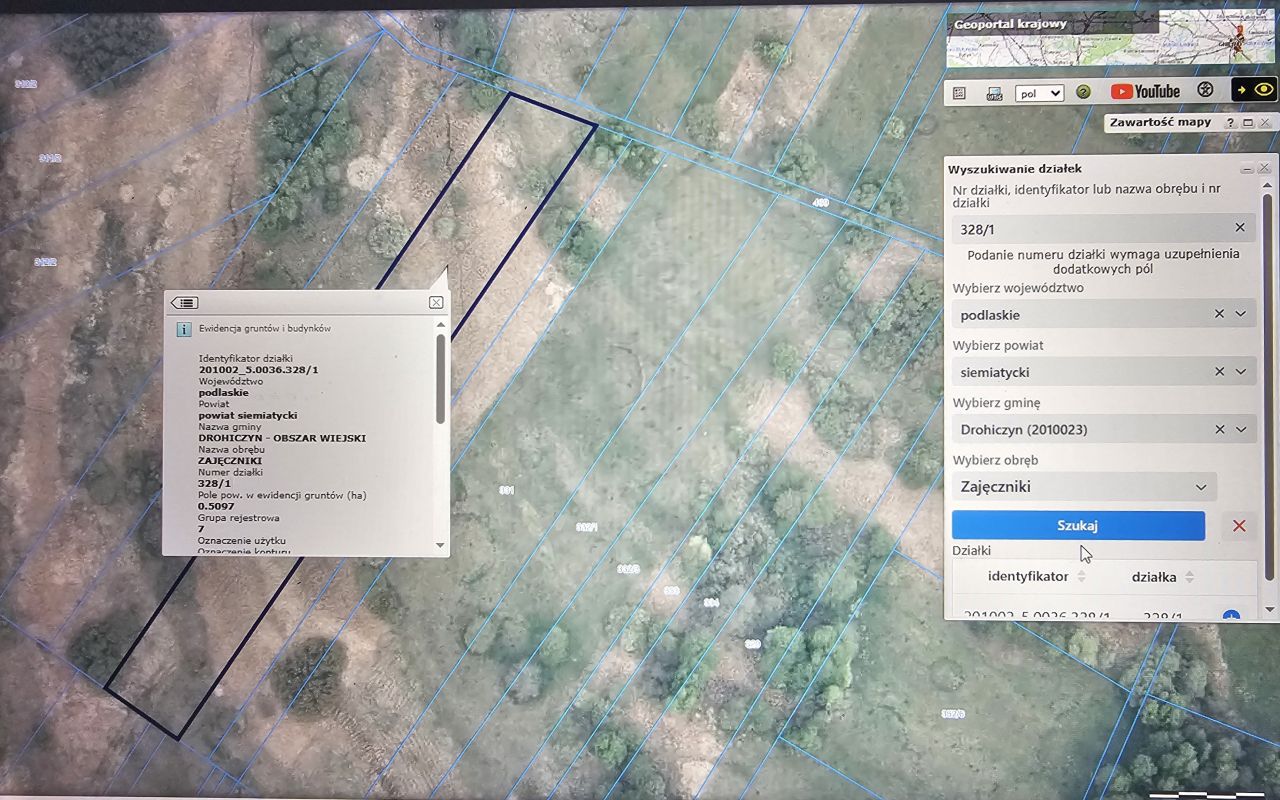Sort results by identyfikator column
The height and width of the screenshot is (800, 1280).
(x=1081, y=577)
